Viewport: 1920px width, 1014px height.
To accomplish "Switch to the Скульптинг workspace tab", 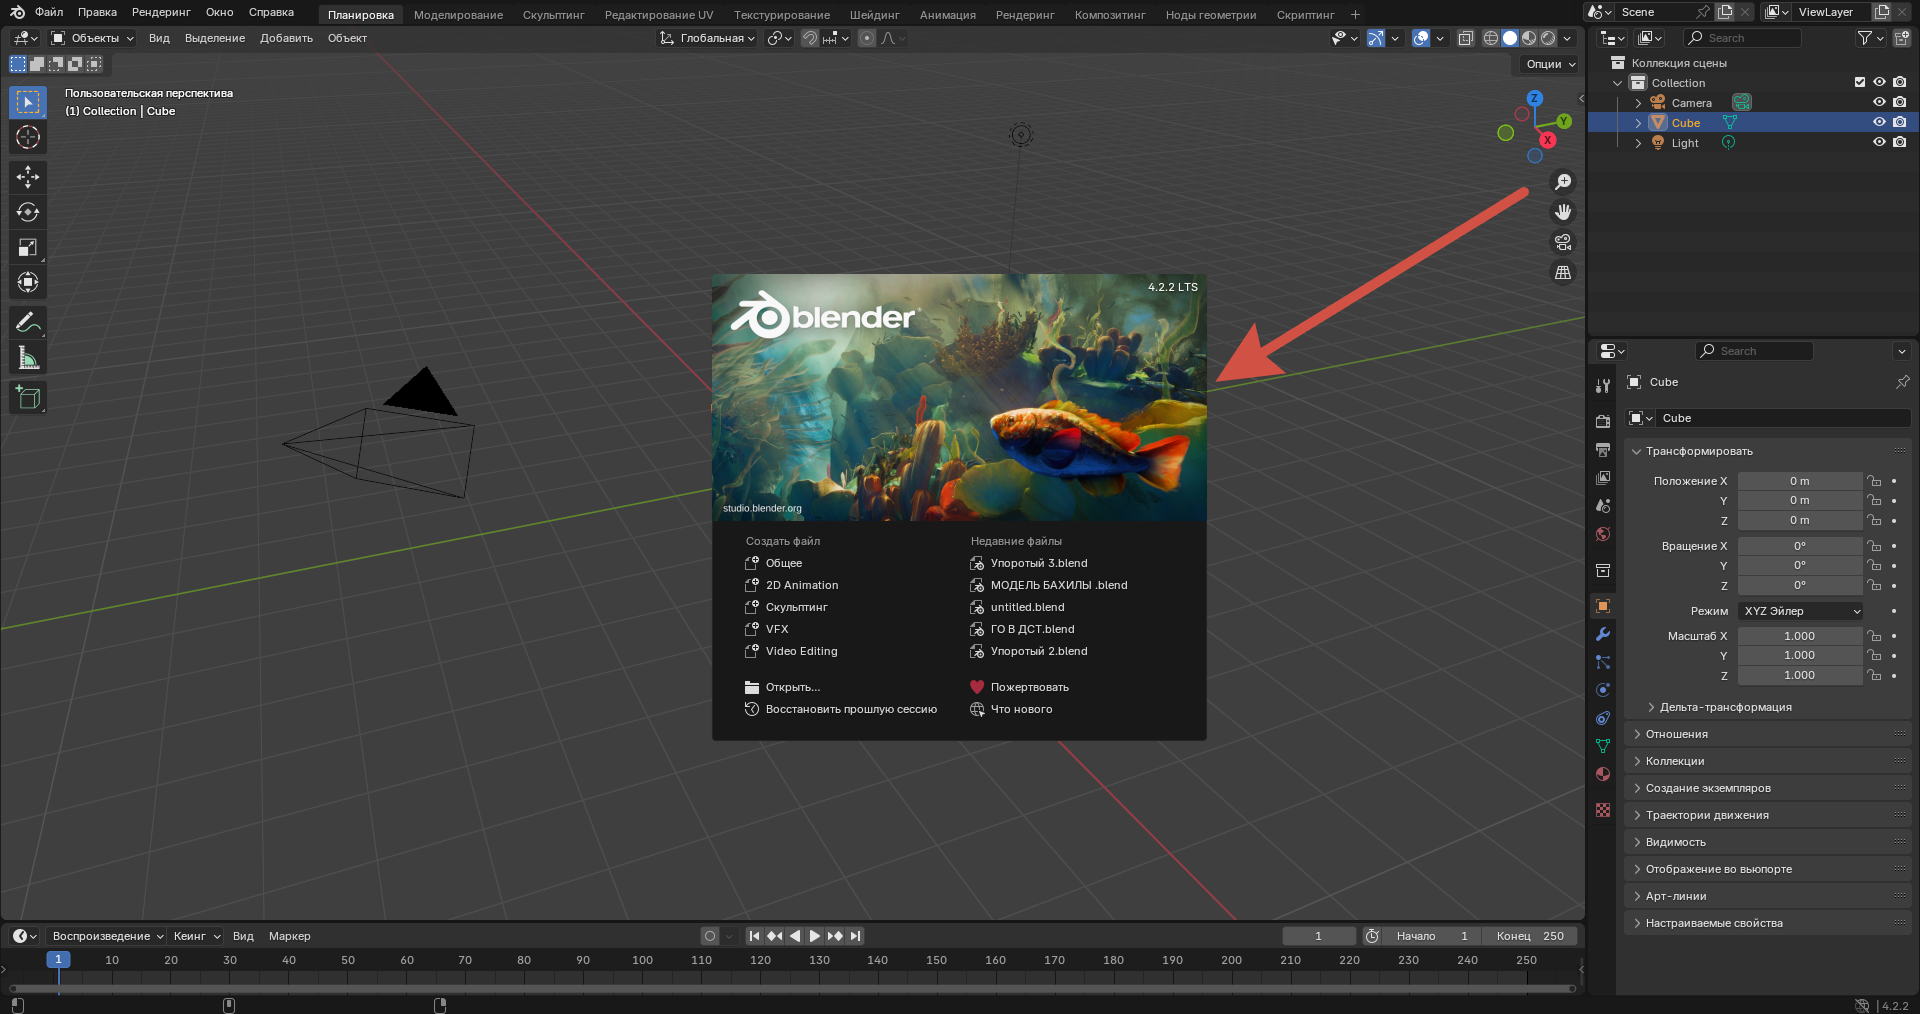I will coord(553,15).
